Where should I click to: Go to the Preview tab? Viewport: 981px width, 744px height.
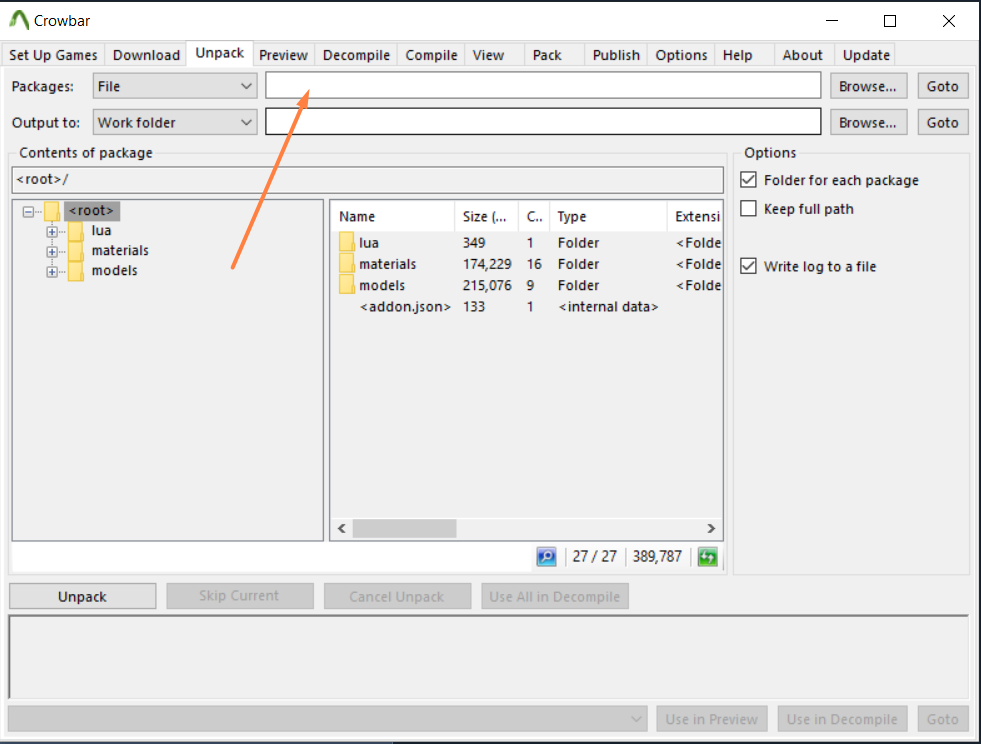point(283,55)
